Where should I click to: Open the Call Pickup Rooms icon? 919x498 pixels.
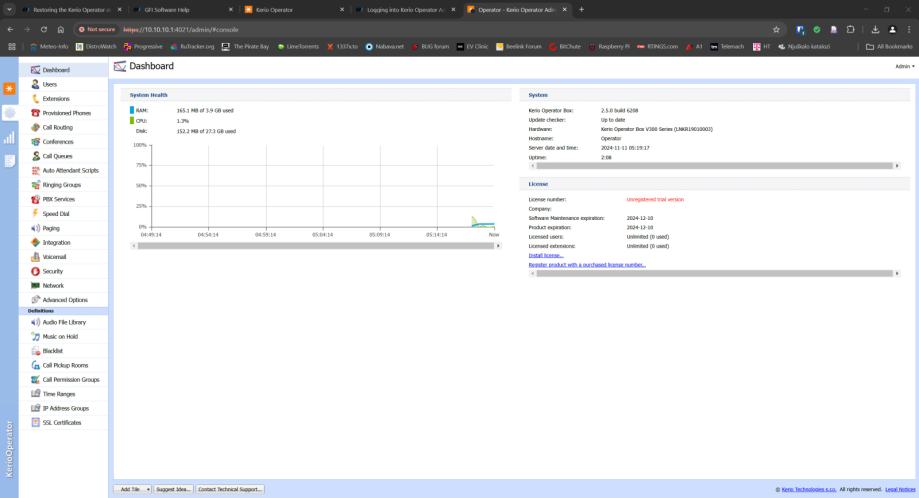pos(35,365)
